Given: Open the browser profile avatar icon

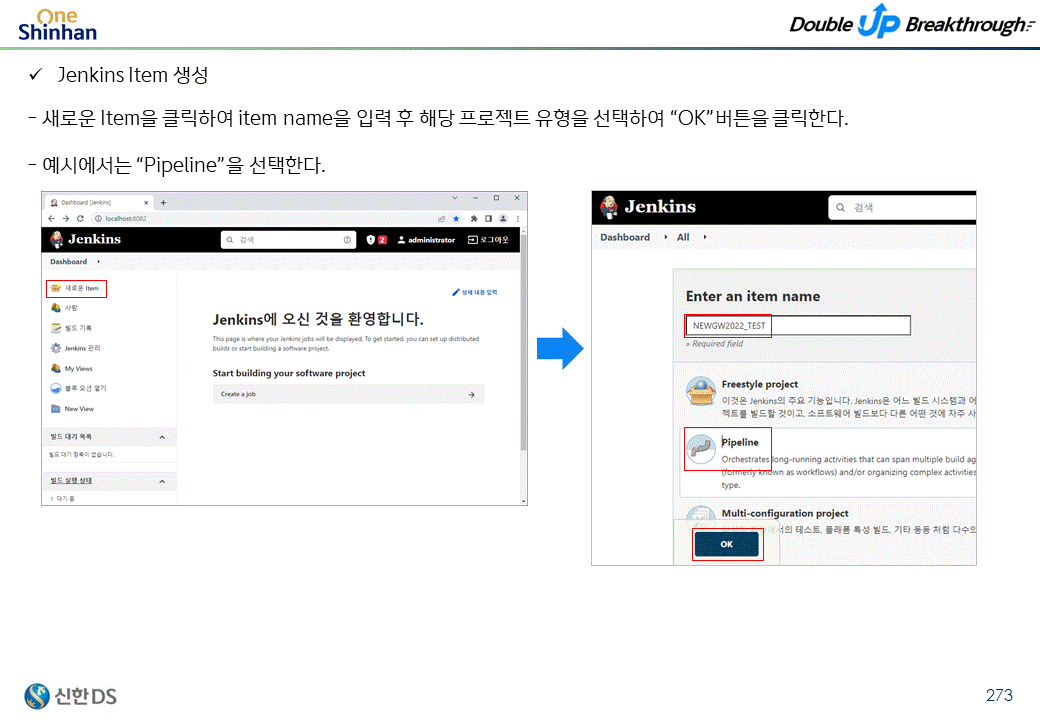Looking at the screenshot, I should click(503, 219).
